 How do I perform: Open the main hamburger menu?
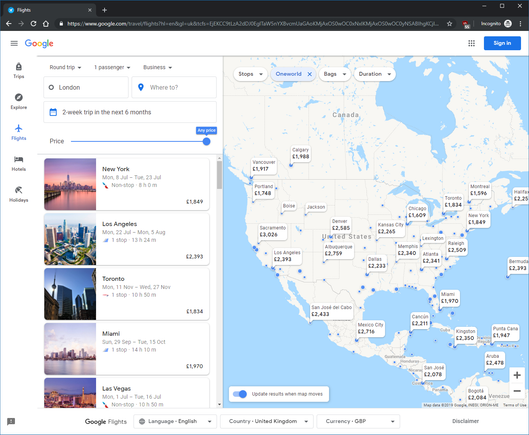14,43
